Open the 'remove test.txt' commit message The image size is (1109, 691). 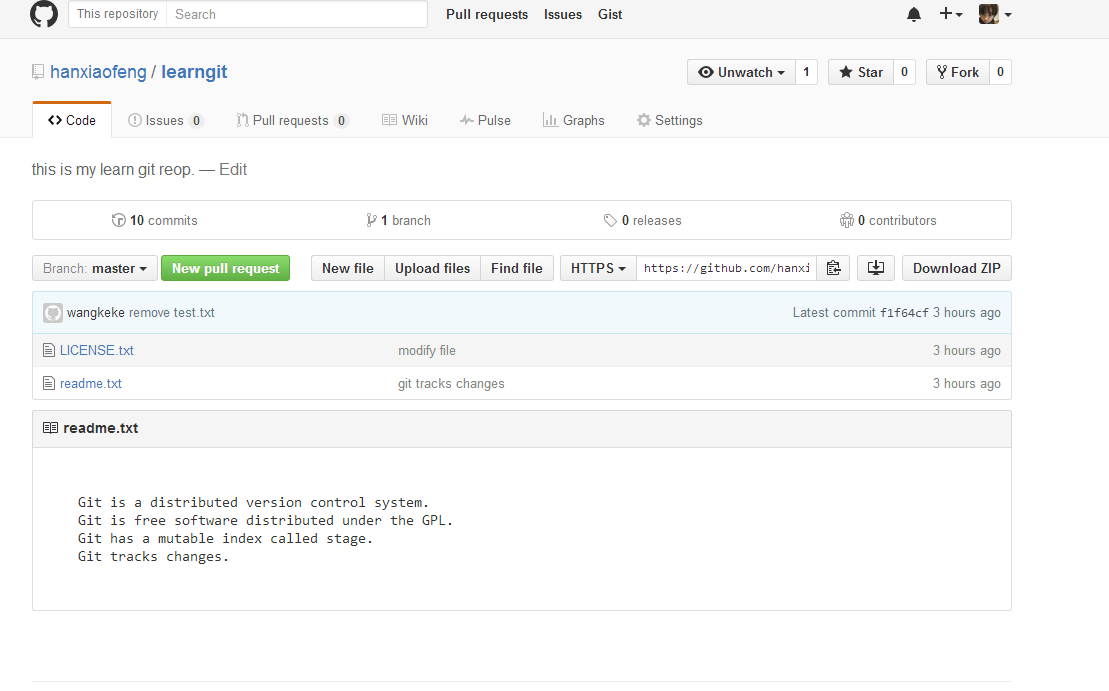[172, 313]
